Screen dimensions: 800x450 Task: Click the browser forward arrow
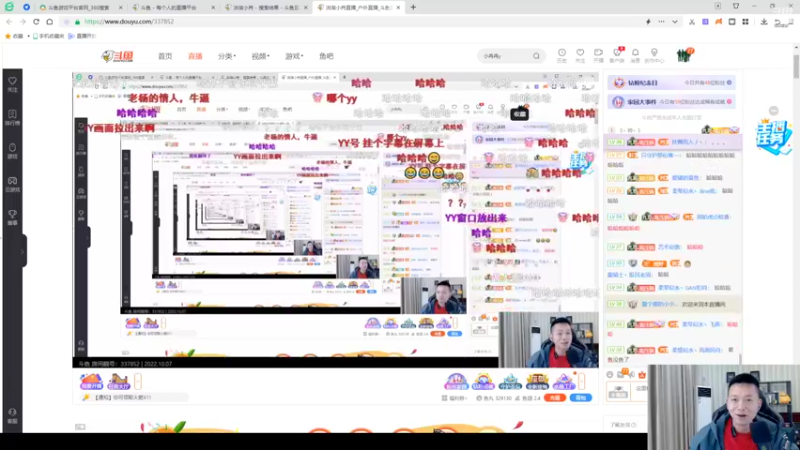click(22, 22)
